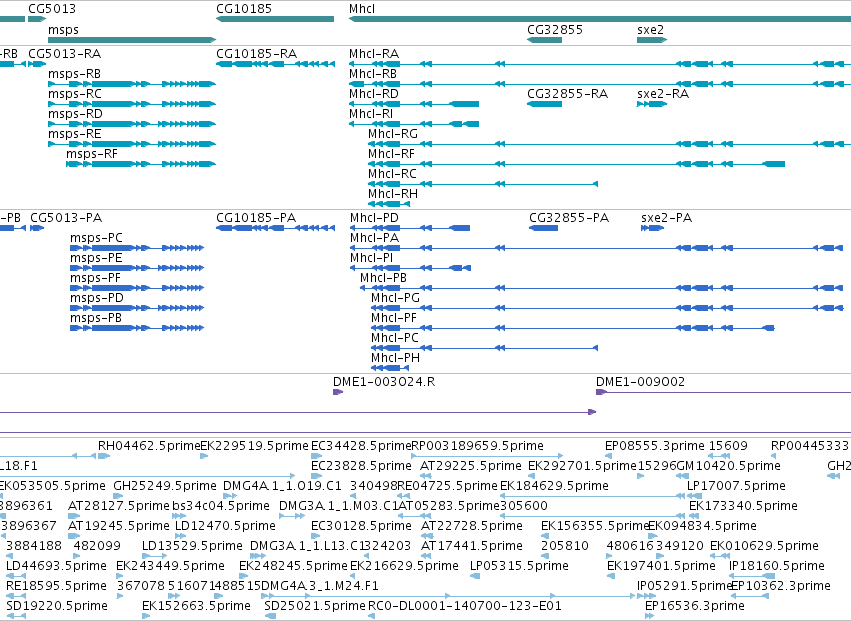The image size is (851, 621).
Task: Click msps-PF protein label
Action: [96, 278]
